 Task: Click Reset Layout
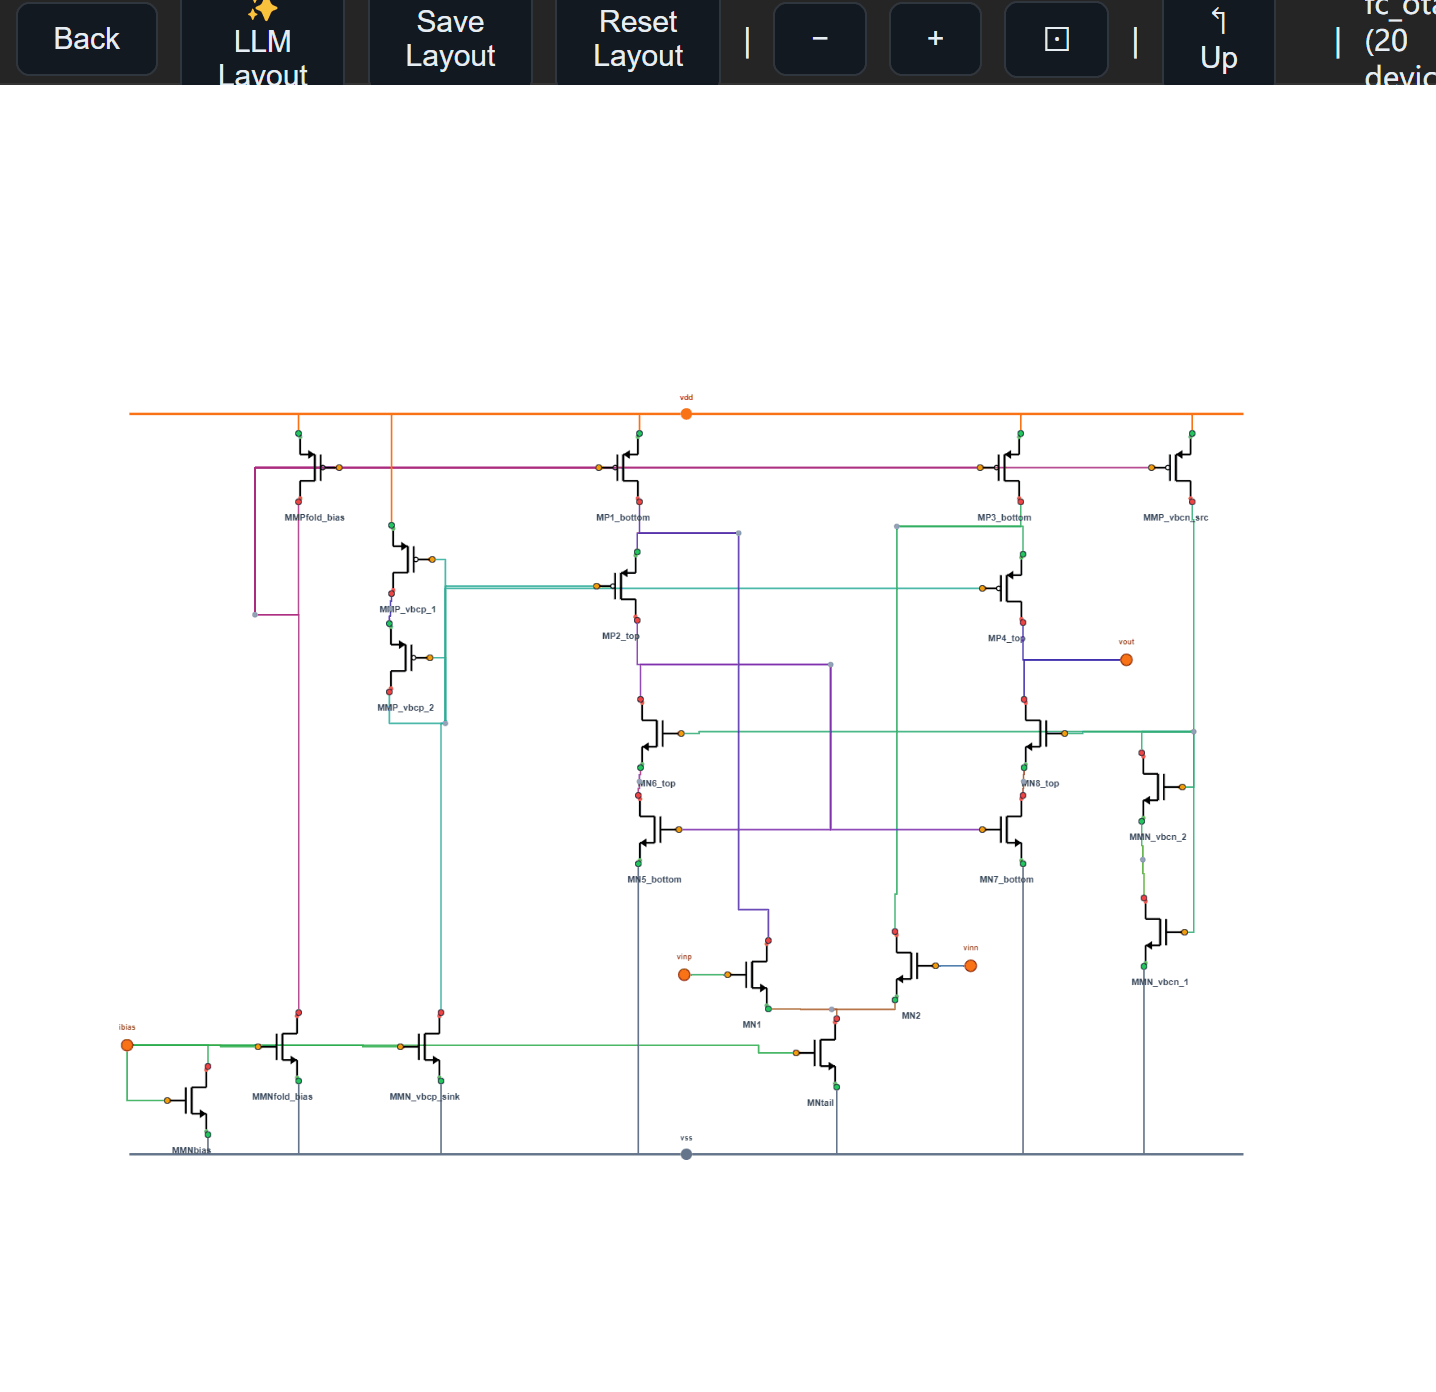click(x=638, y=40)
